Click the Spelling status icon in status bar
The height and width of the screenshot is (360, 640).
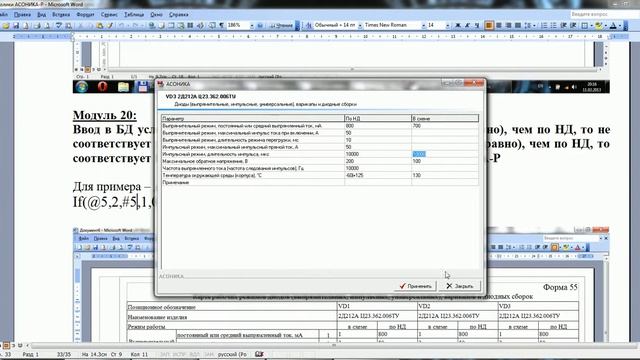coord(259,354)
